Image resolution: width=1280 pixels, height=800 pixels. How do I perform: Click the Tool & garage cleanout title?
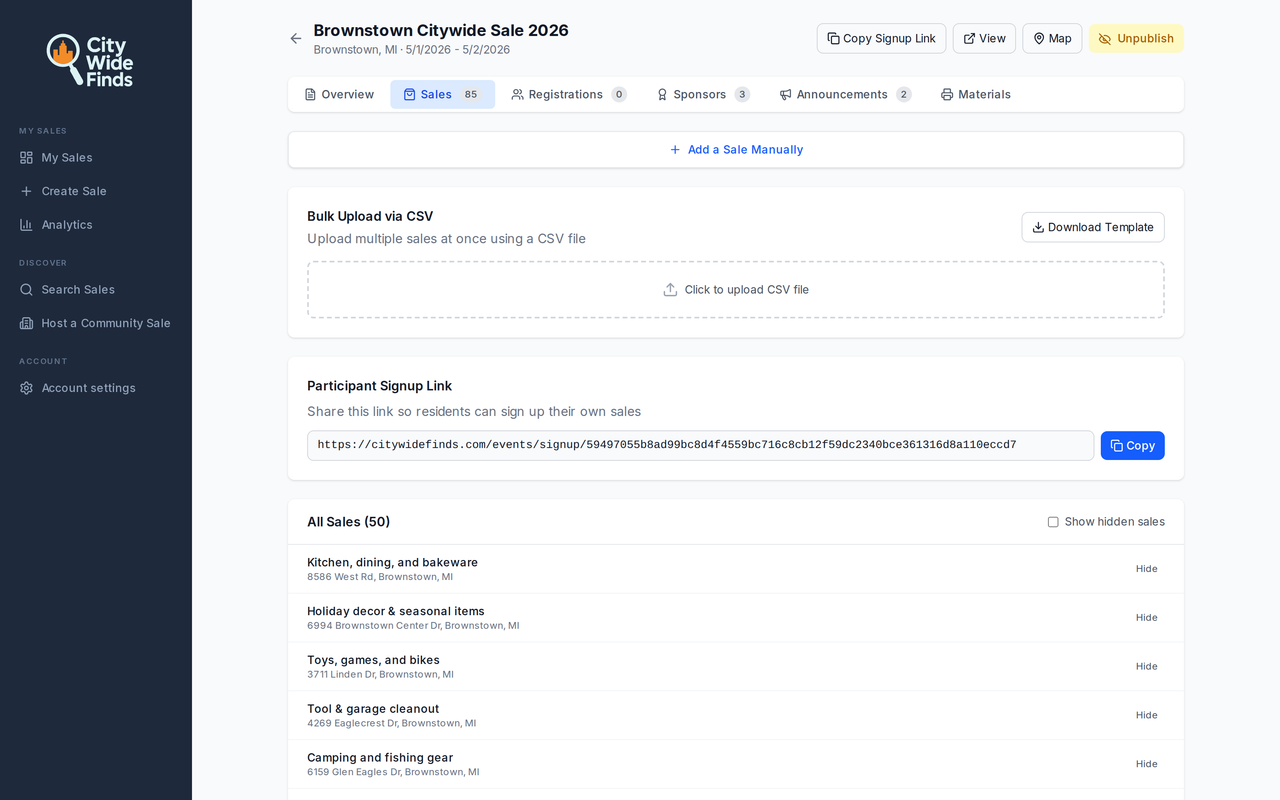click(x=373, y=709)
